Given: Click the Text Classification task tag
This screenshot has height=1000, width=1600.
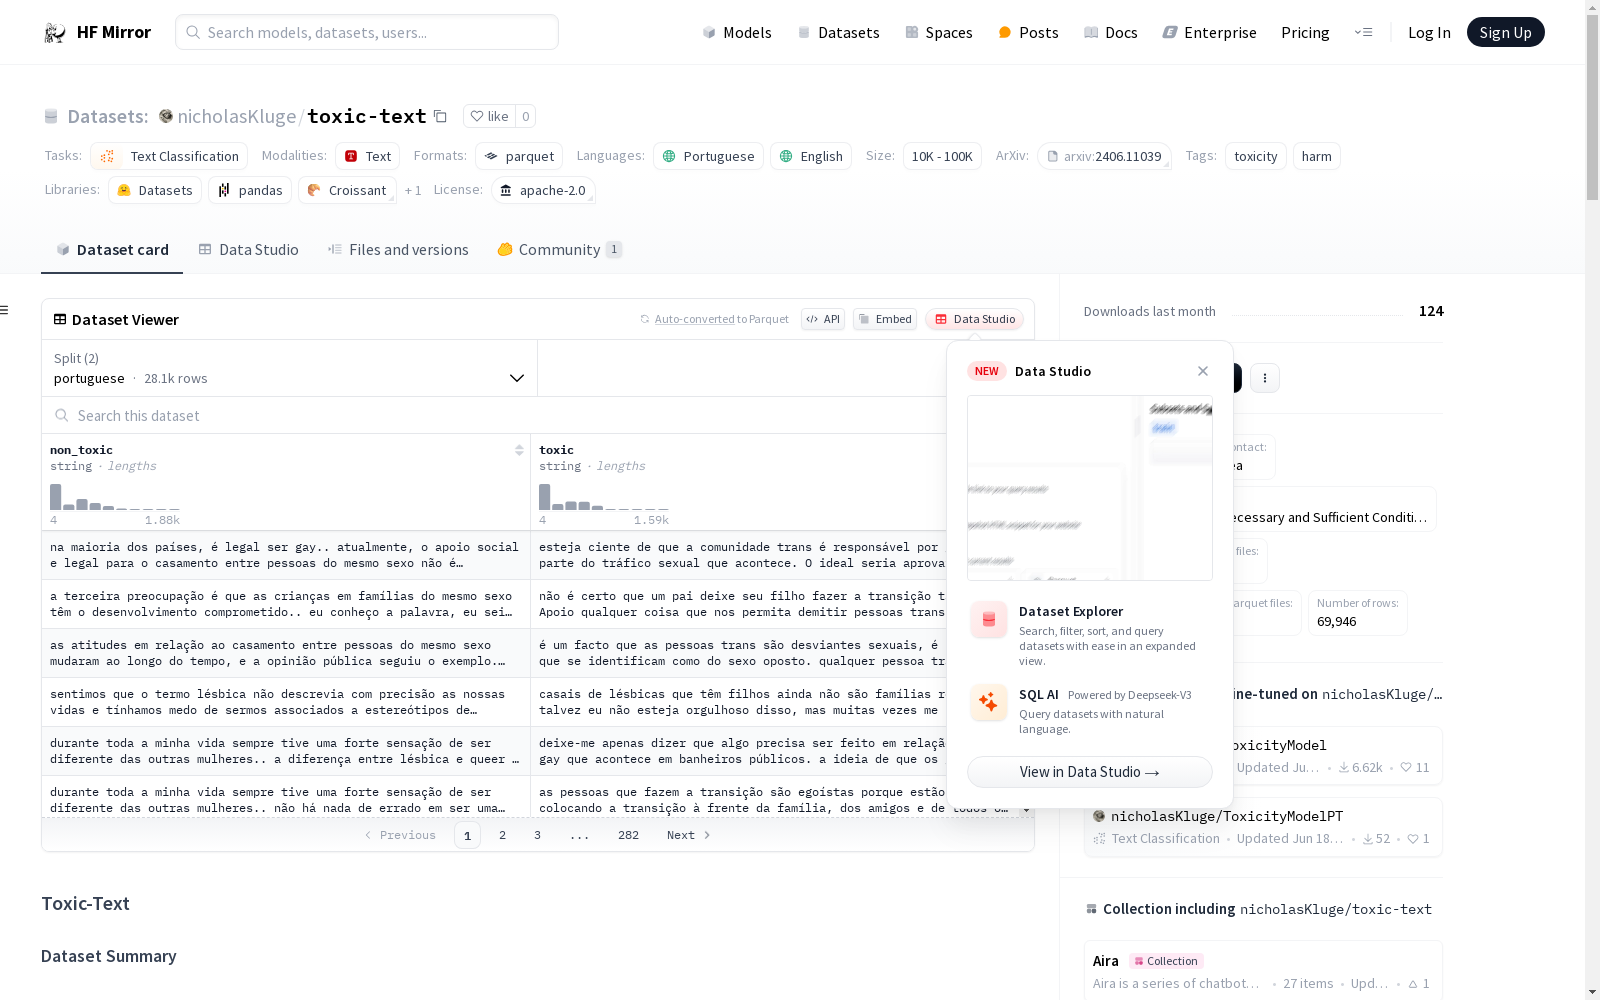Looking at the screenshot, I should click(169, 156).
